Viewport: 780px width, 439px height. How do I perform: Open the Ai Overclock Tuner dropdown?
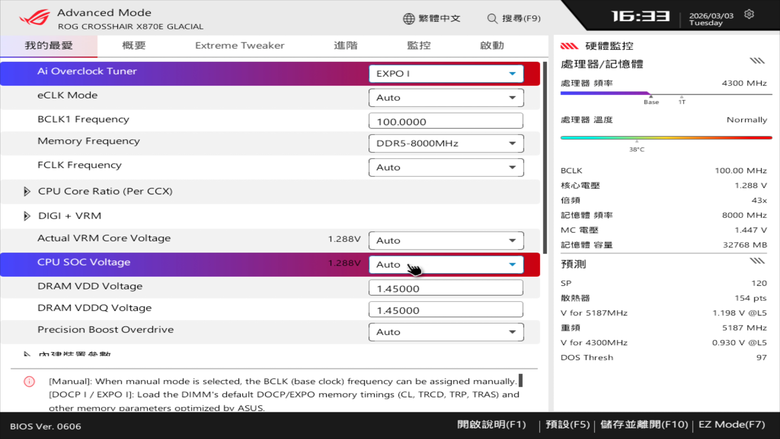446,74
